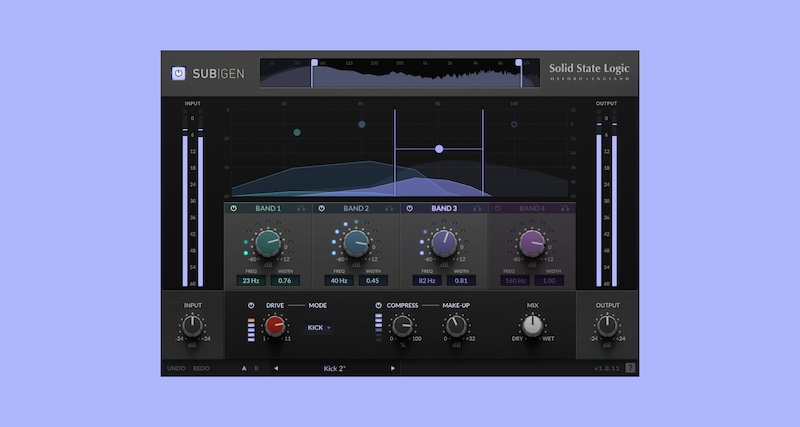This screenshot has height=427, width=800.
Task: Click the Output gain knob
Action: 607,325
